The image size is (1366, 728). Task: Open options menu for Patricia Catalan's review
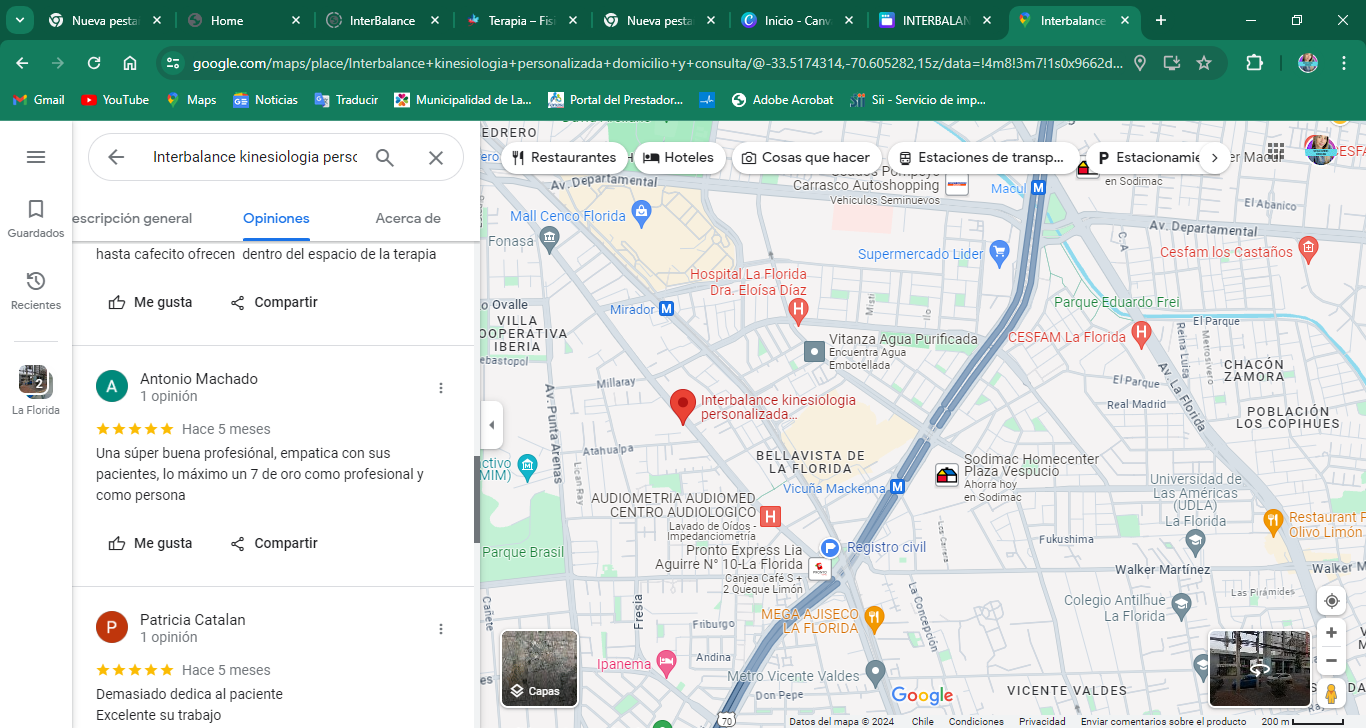[x=441, y=629]
